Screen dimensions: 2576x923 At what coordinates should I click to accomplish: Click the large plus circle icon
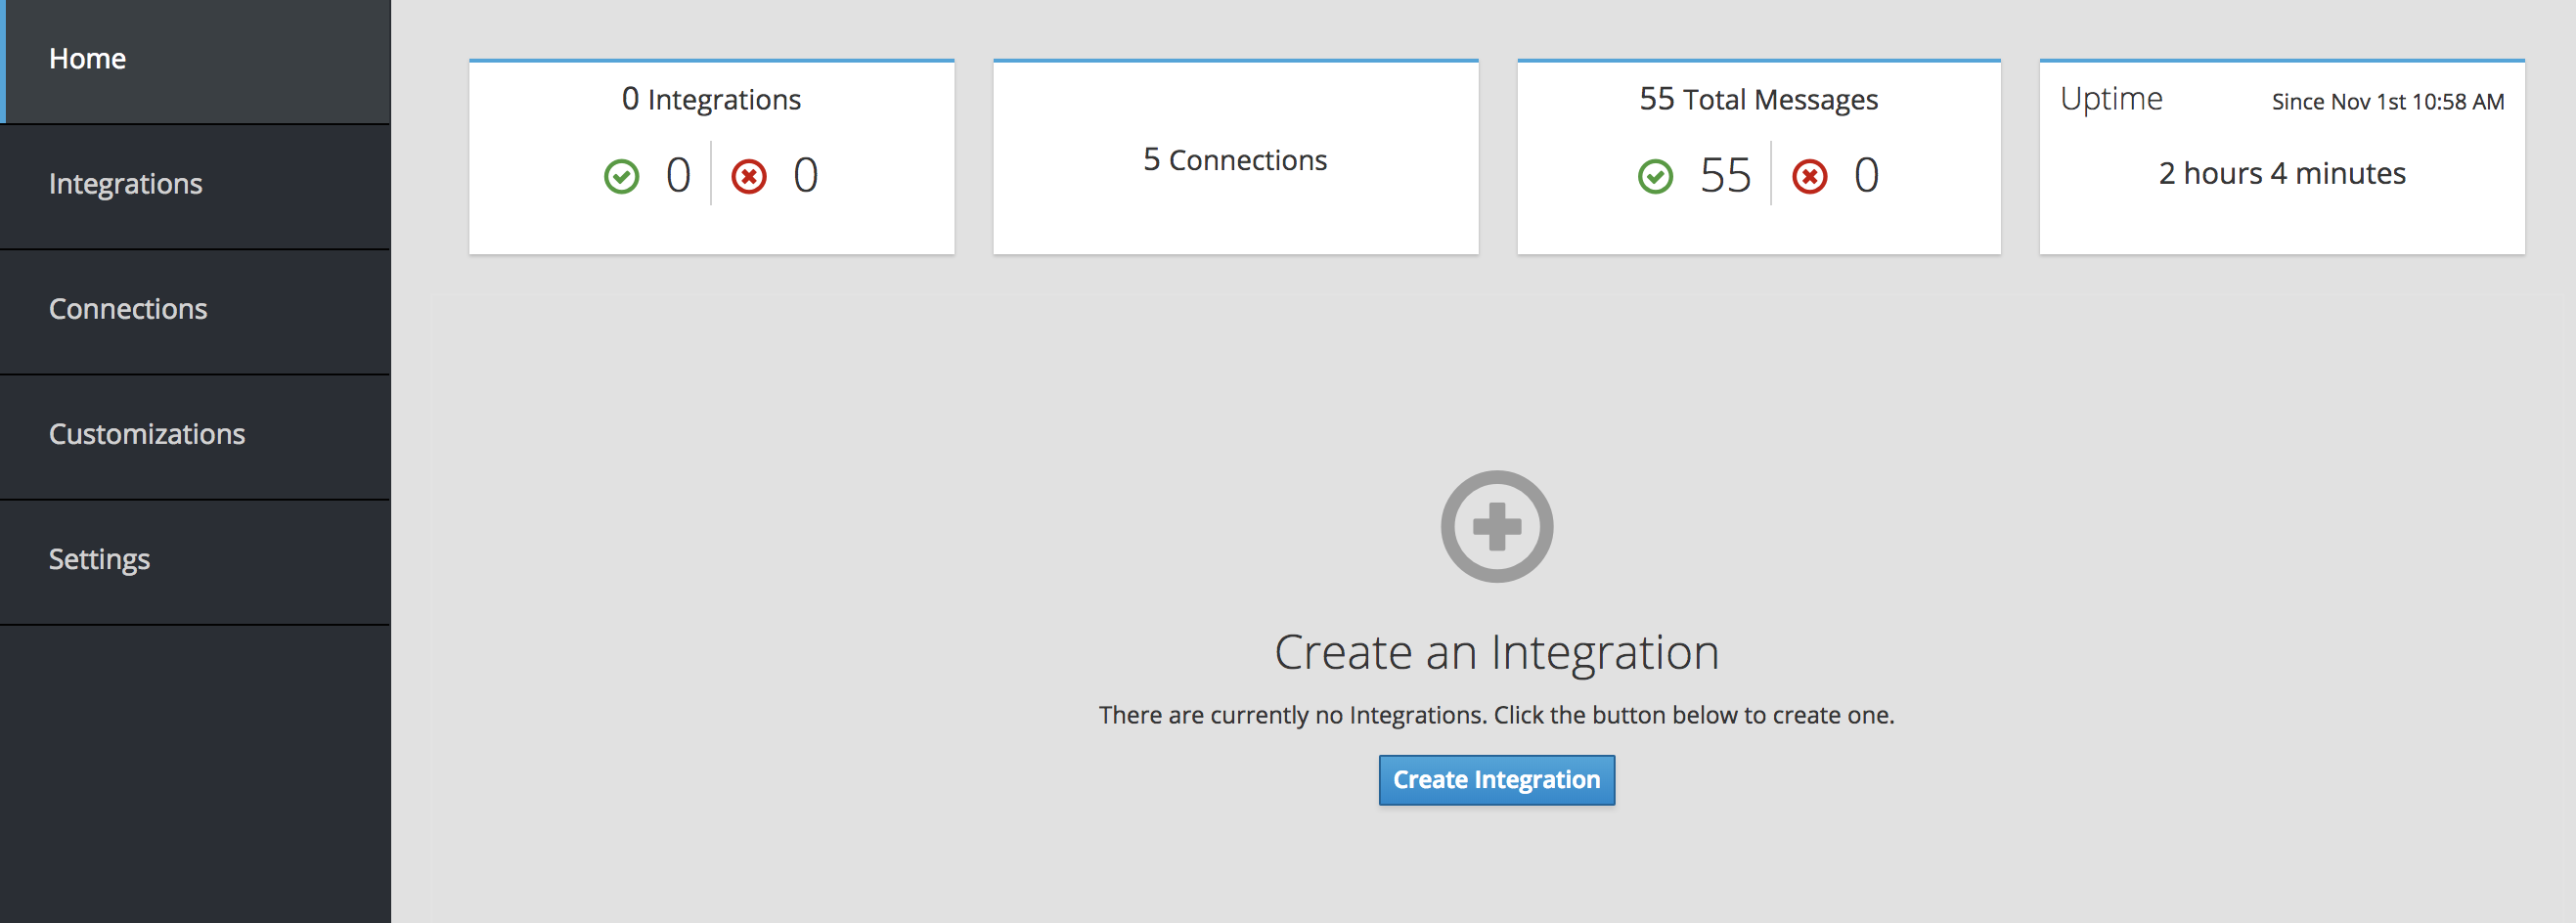1497,527
